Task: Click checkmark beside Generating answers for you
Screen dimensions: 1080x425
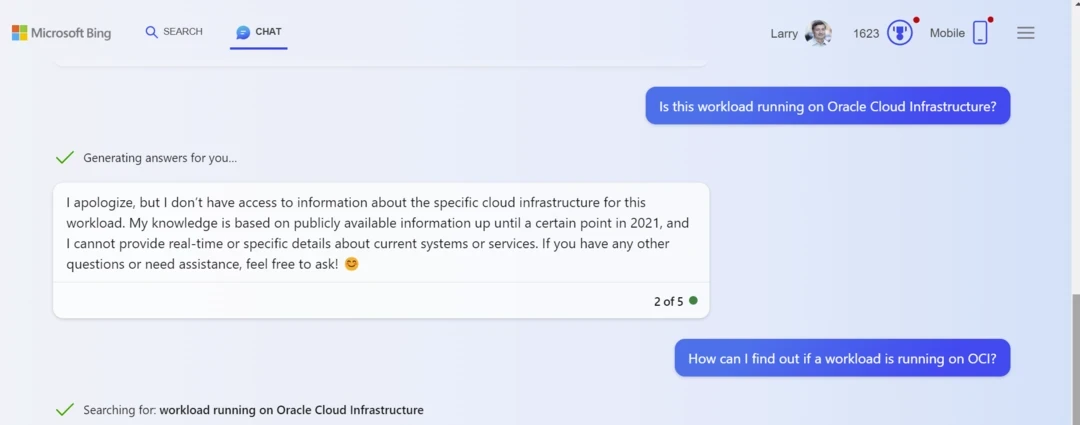Action: click(65, 157)
